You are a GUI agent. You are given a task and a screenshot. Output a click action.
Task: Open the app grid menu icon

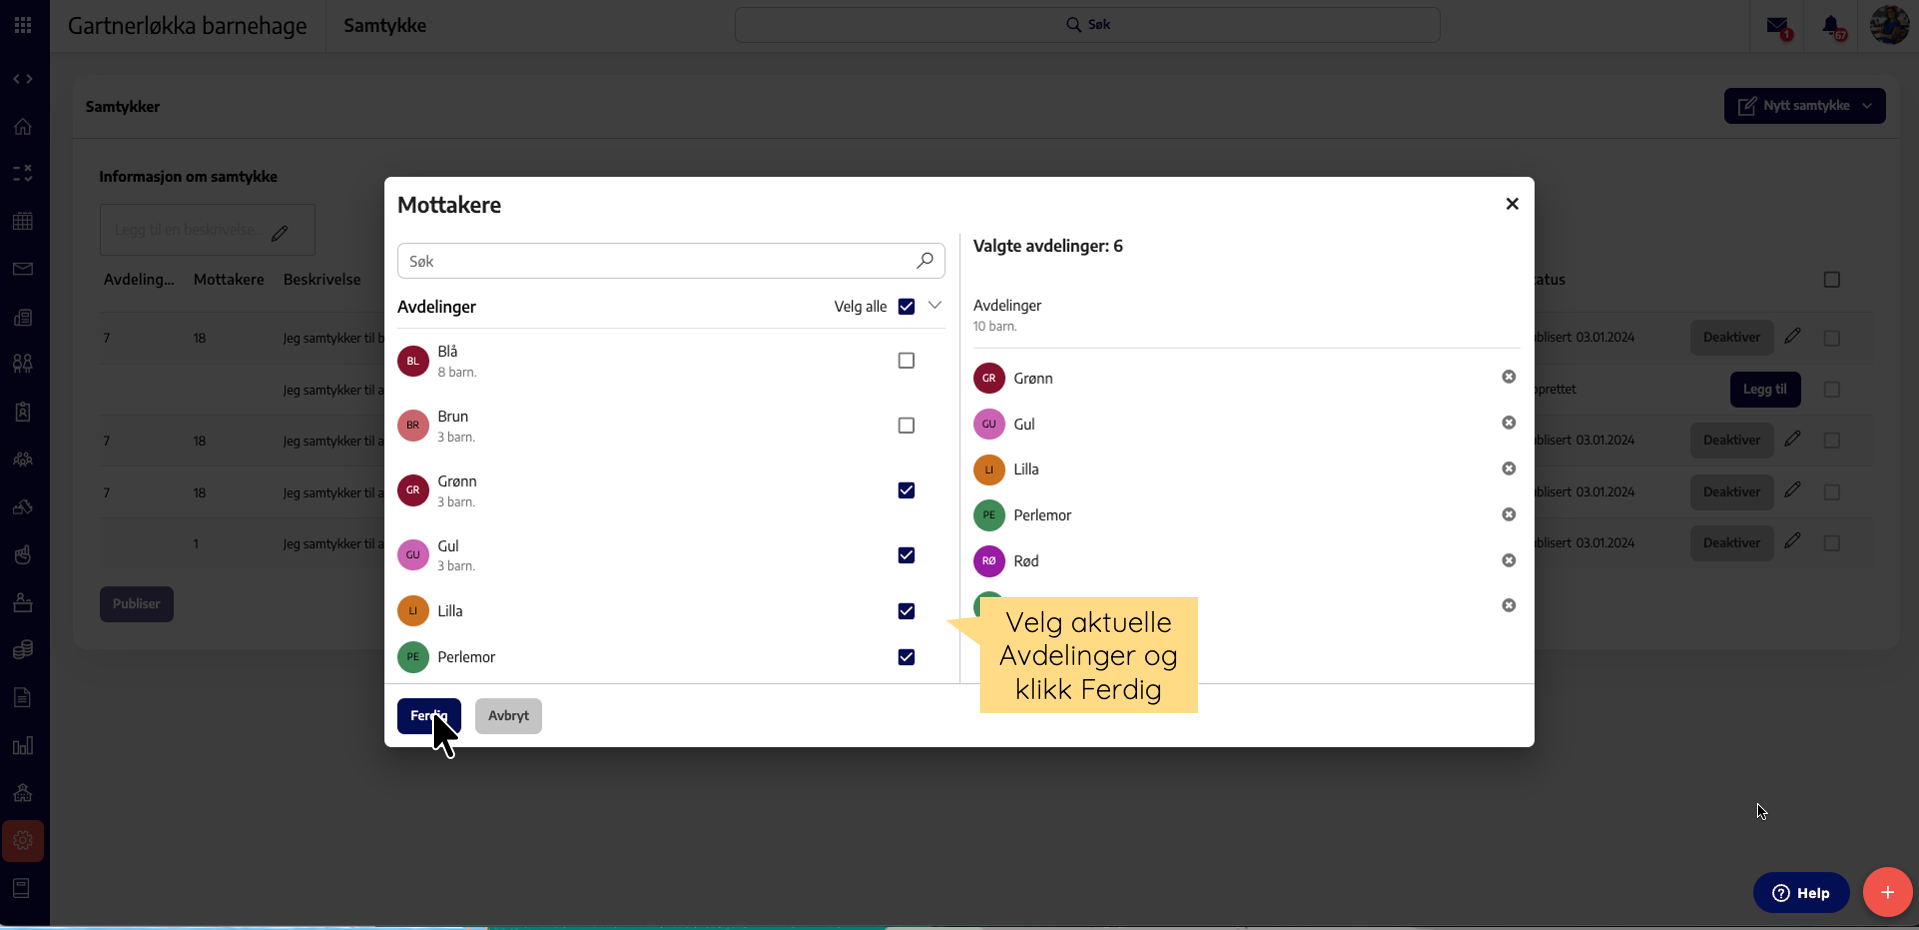(23, 25)
